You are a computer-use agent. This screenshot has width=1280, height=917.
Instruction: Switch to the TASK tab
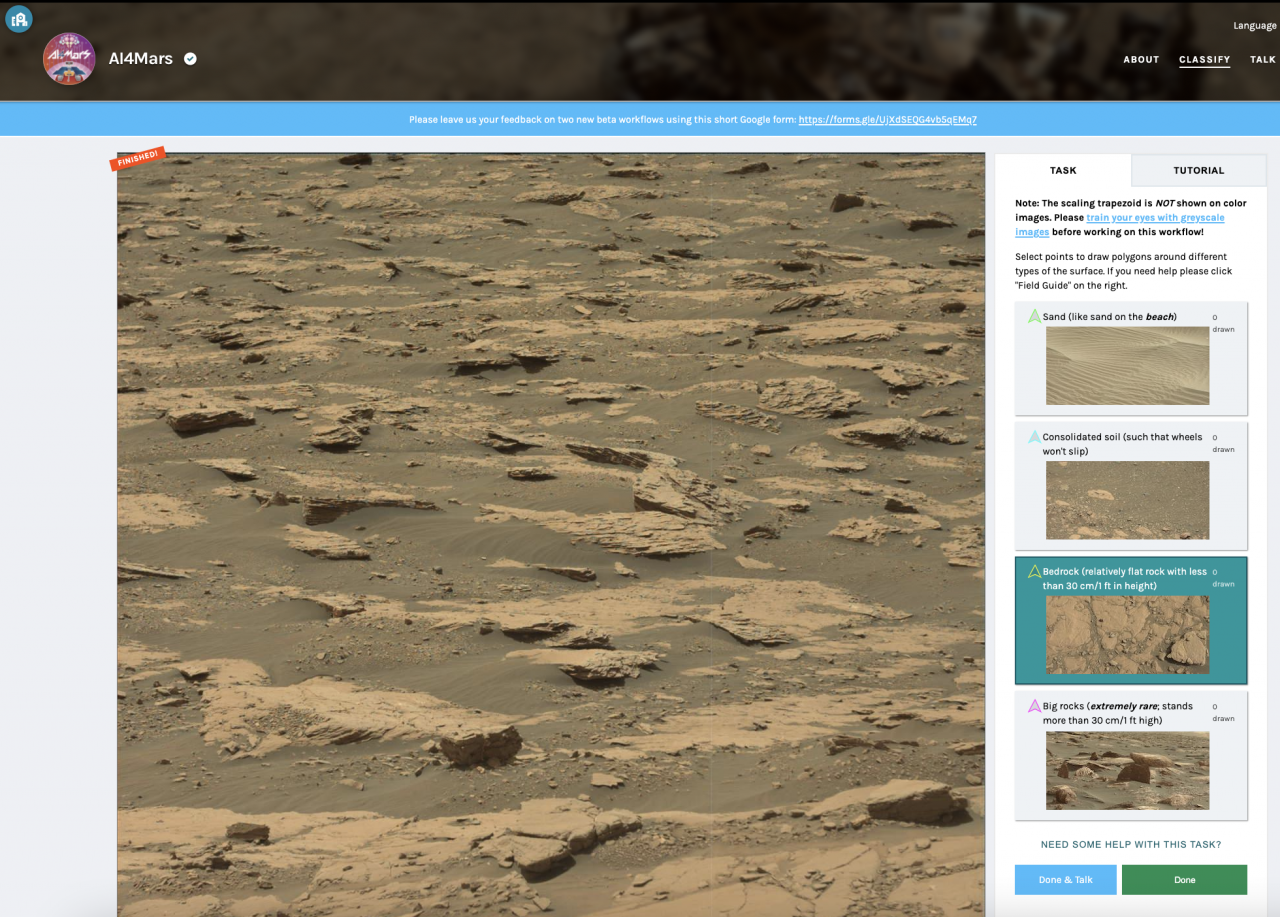click(x=1063, y=170)
